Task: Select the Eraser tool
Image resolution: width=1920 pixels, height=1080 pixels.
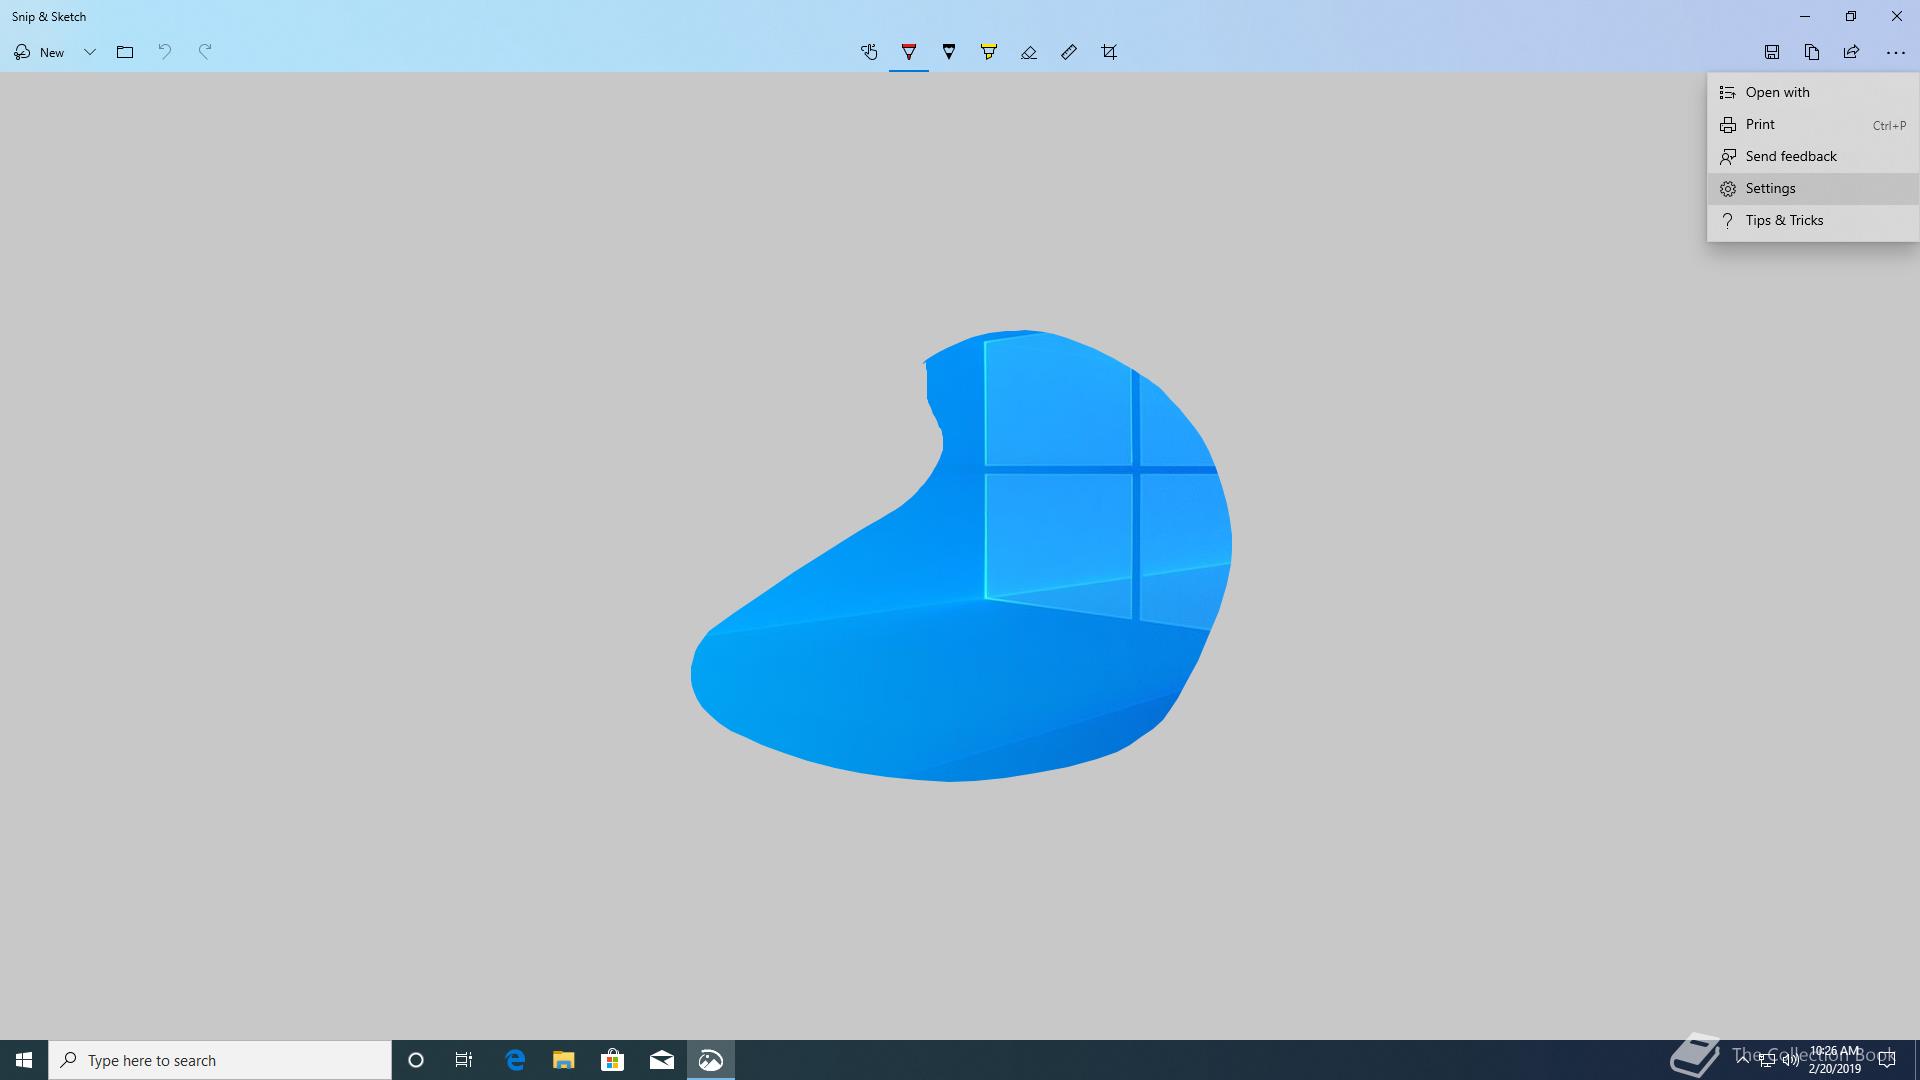Action: coord(1029,52)
